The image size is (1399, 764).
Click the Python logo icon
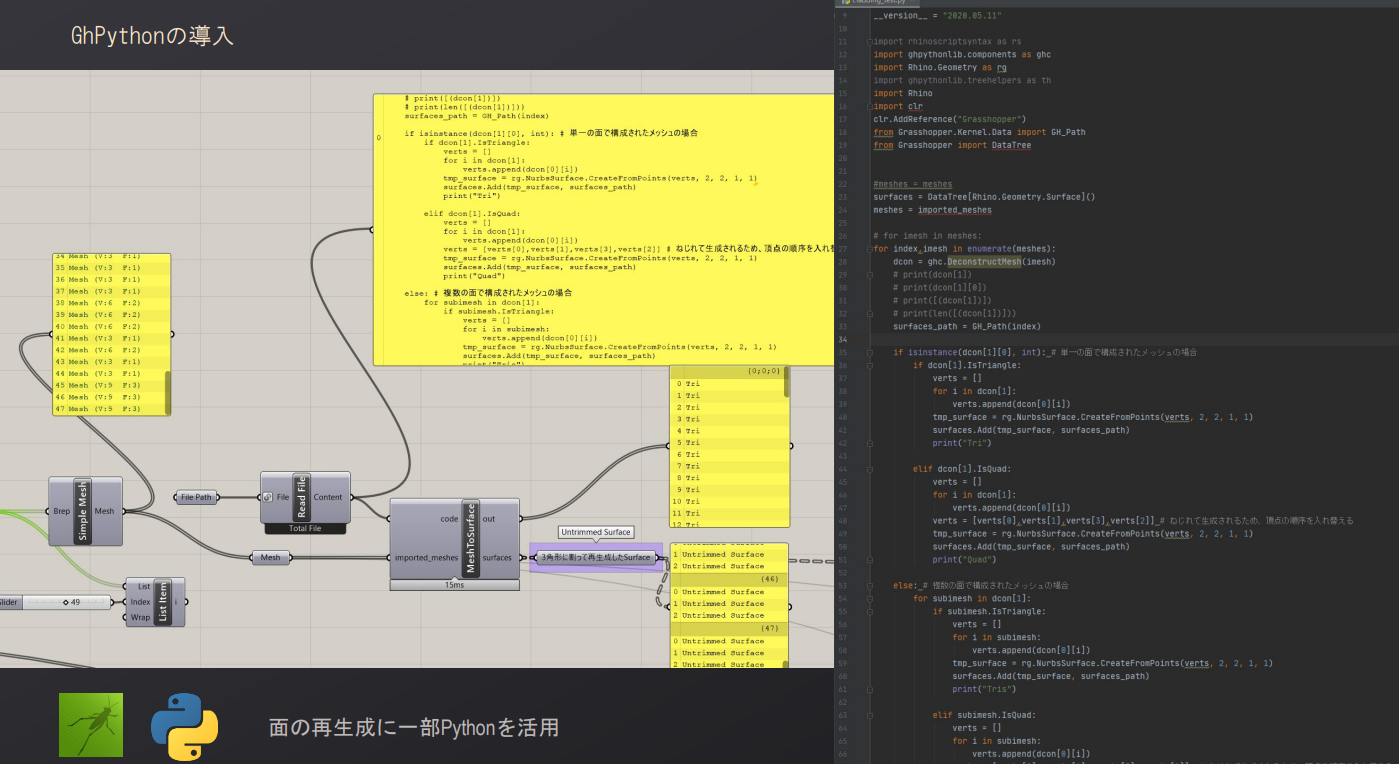tap(185, 727)
